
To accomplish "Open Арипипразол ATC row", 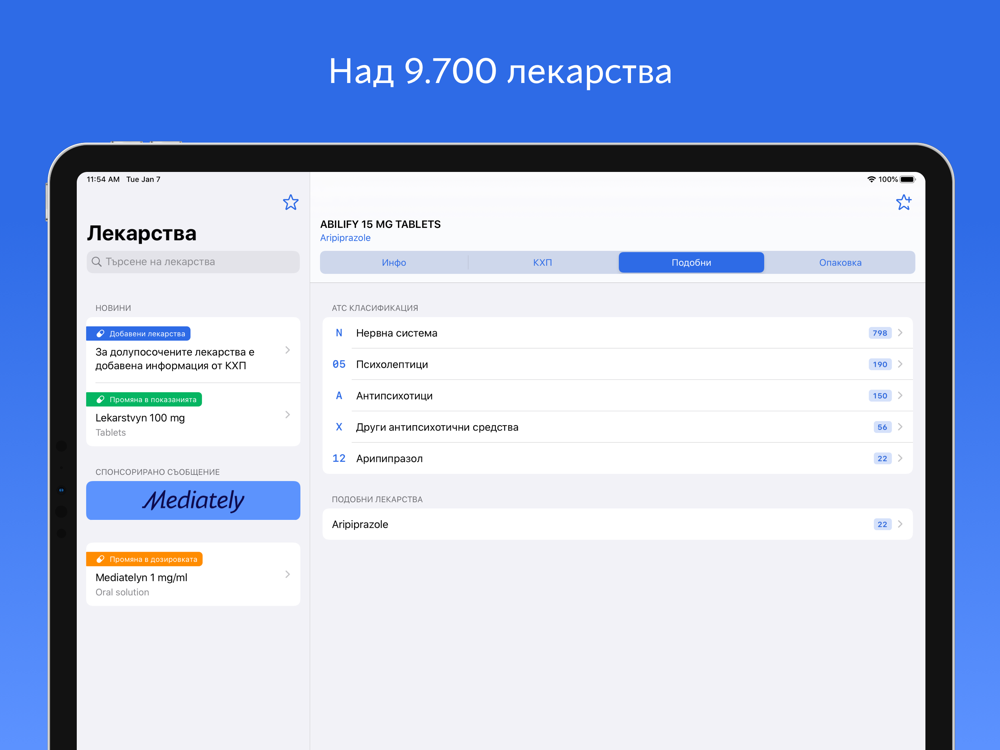I will point(617,458).
